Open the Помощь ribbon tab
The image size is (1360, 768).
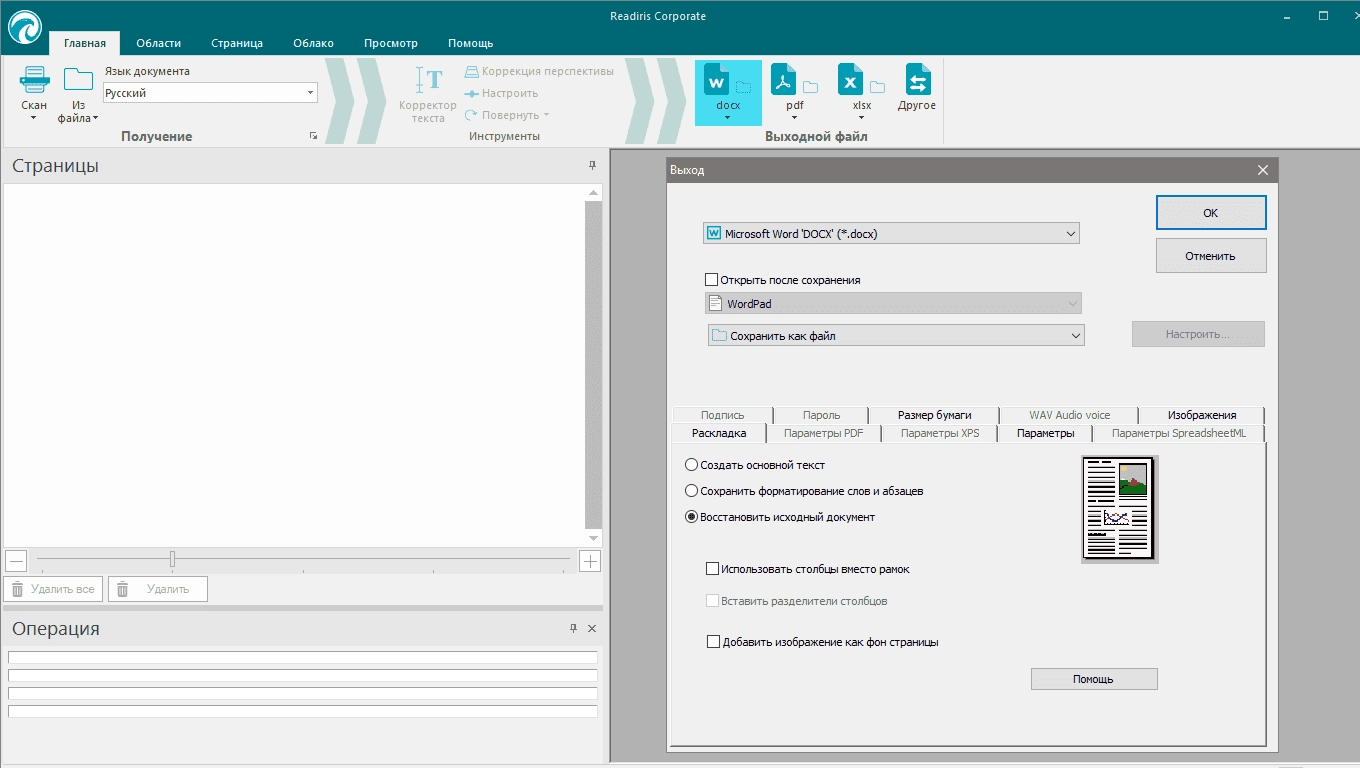coord(470,43)
